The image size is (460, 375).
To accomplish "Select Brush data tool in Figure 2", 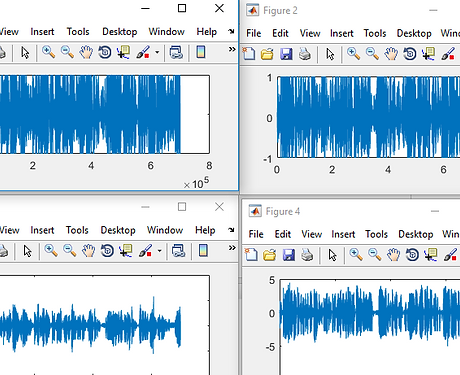I will tap(448, 53).
